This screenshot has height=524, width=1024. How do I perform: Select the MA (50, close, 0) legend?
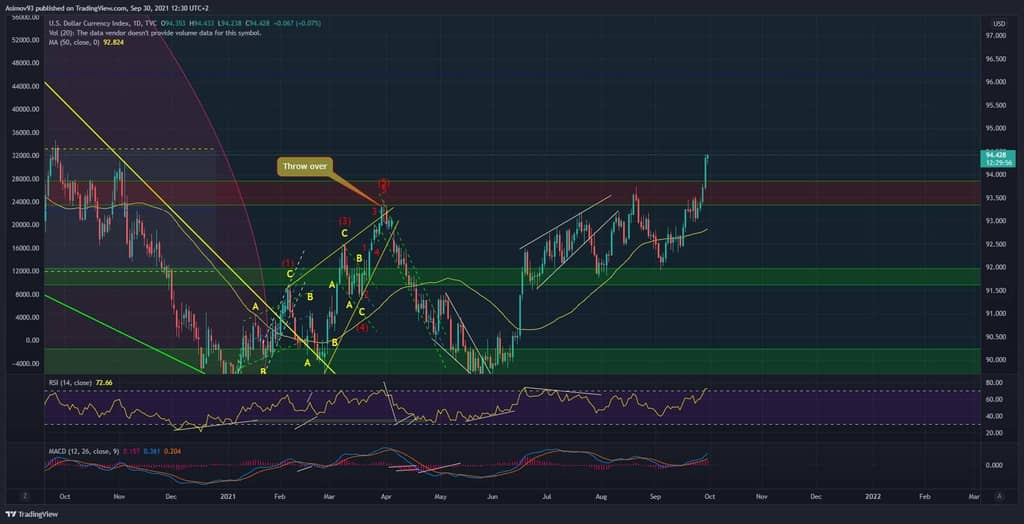coord(74,42)
